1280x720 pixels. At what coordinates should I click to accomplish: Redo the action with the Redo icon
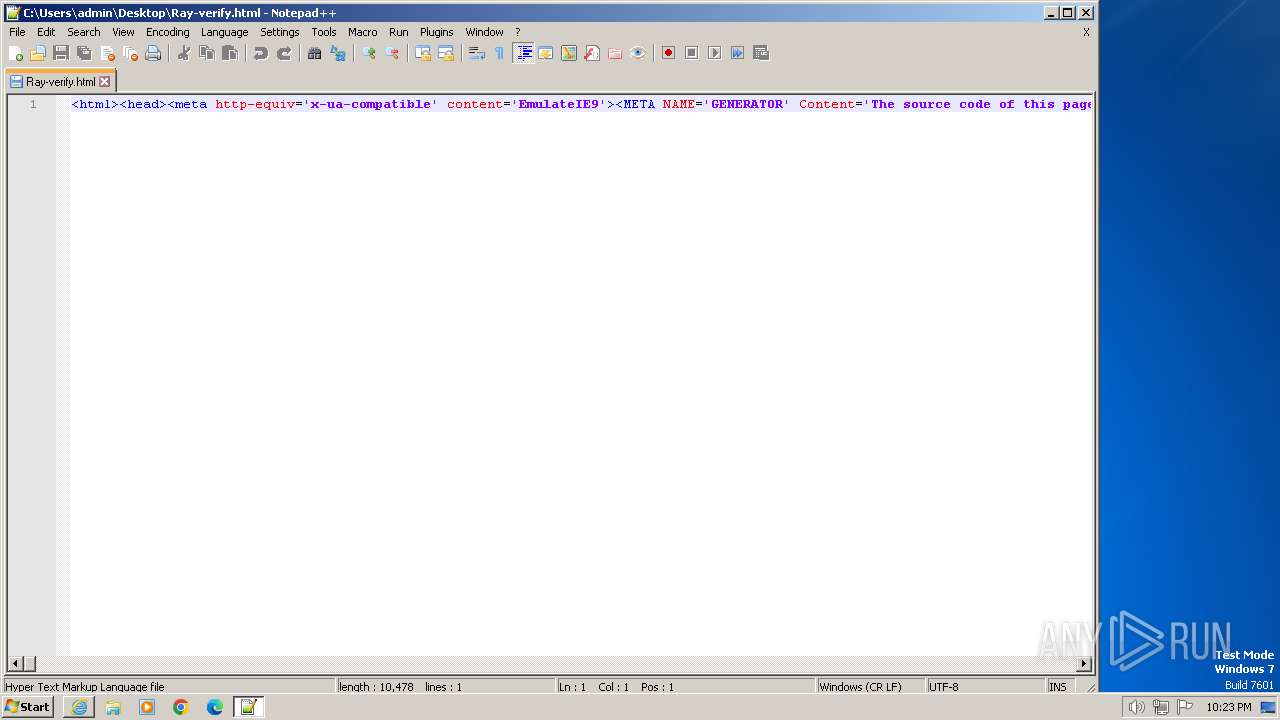[284, 53]
